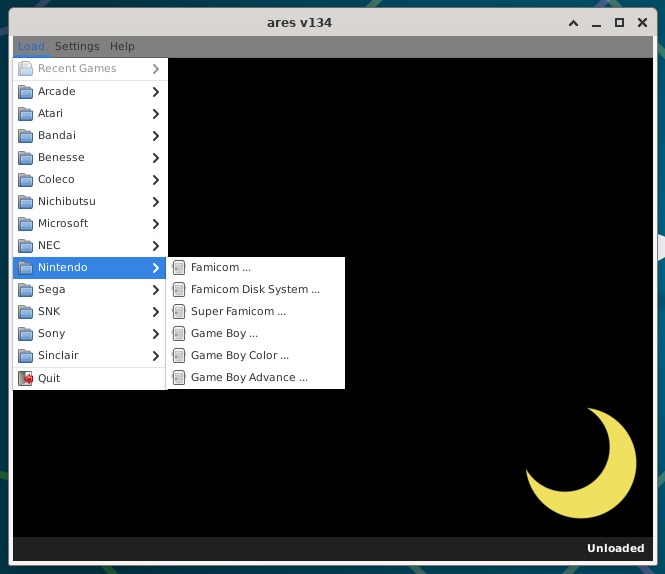Click the Super Famicom cartridge icon
Viewport: 665px width, 574px height.
click(x=179, y=312)
